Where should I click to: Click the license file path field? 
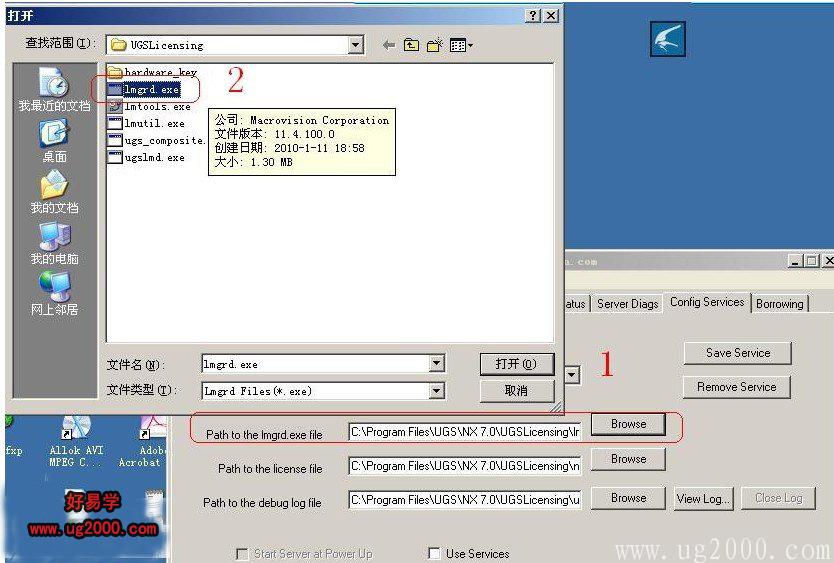[x=465, y=466]
